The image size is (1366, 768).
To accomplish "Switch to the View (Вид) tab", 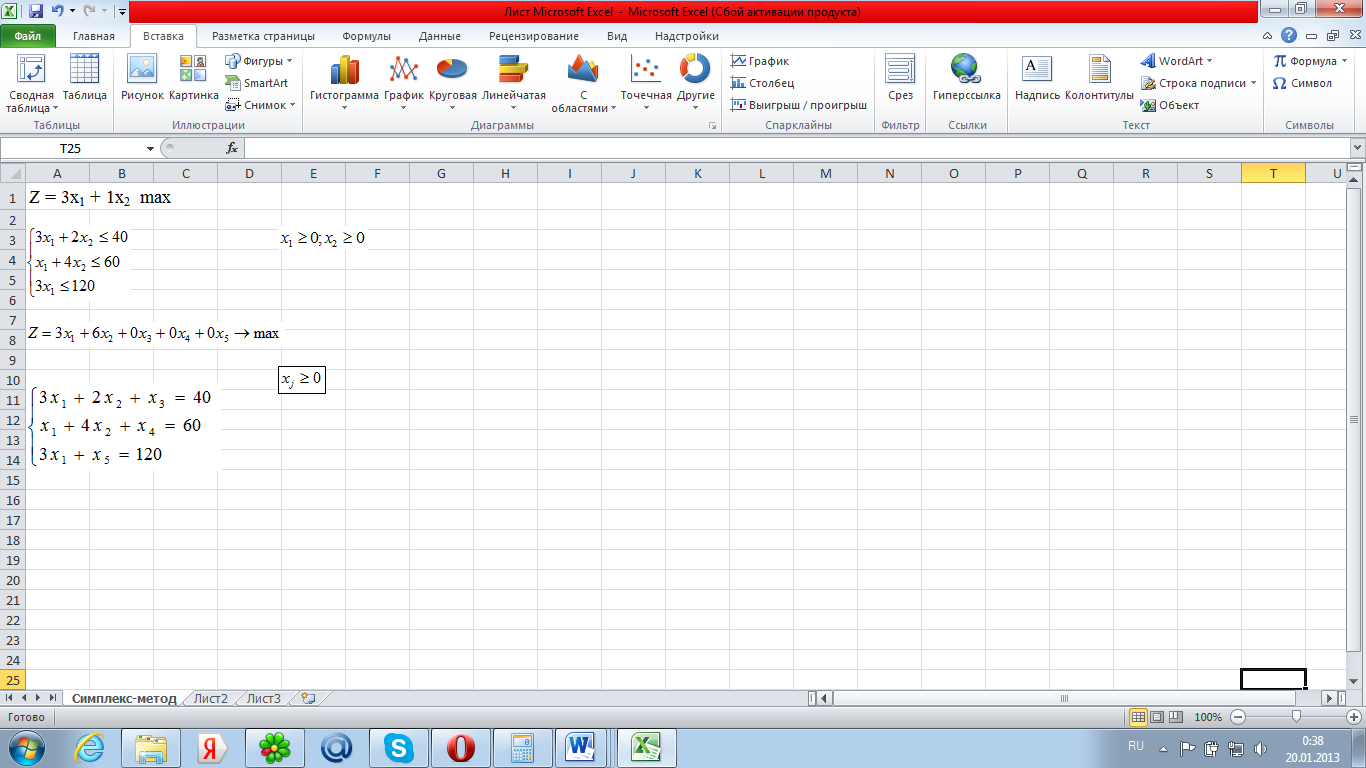I will point(617,36).
